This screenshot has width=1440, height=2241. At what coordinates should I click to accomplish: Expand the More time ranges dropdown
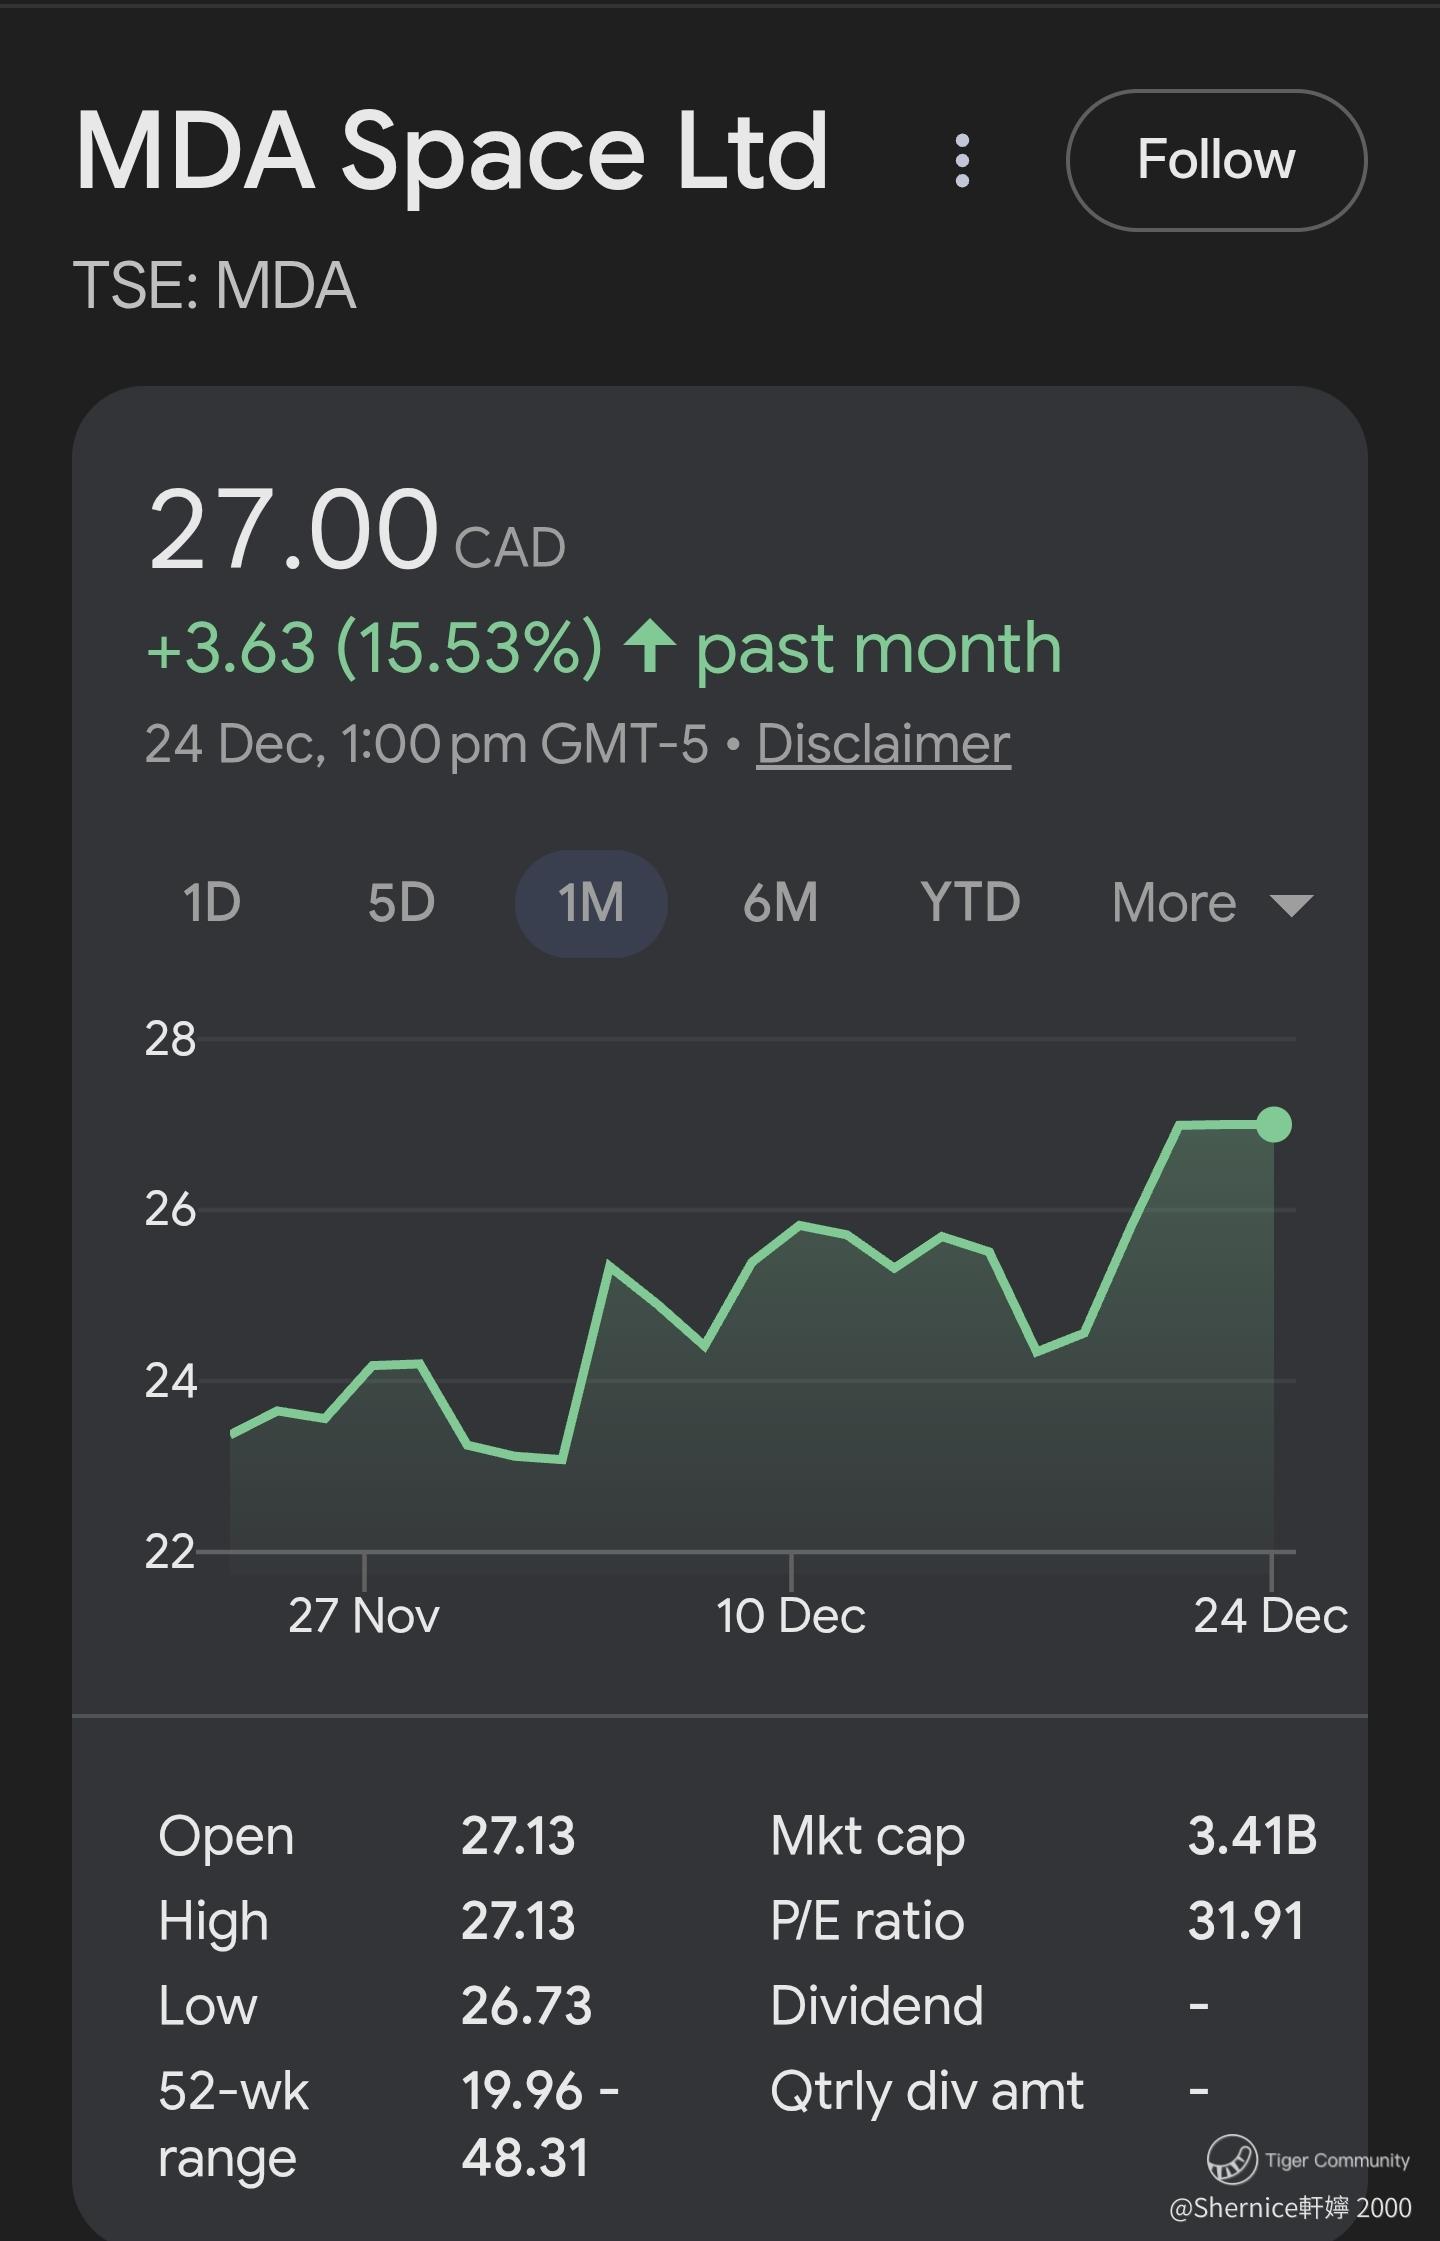[x=1175, y=903]
